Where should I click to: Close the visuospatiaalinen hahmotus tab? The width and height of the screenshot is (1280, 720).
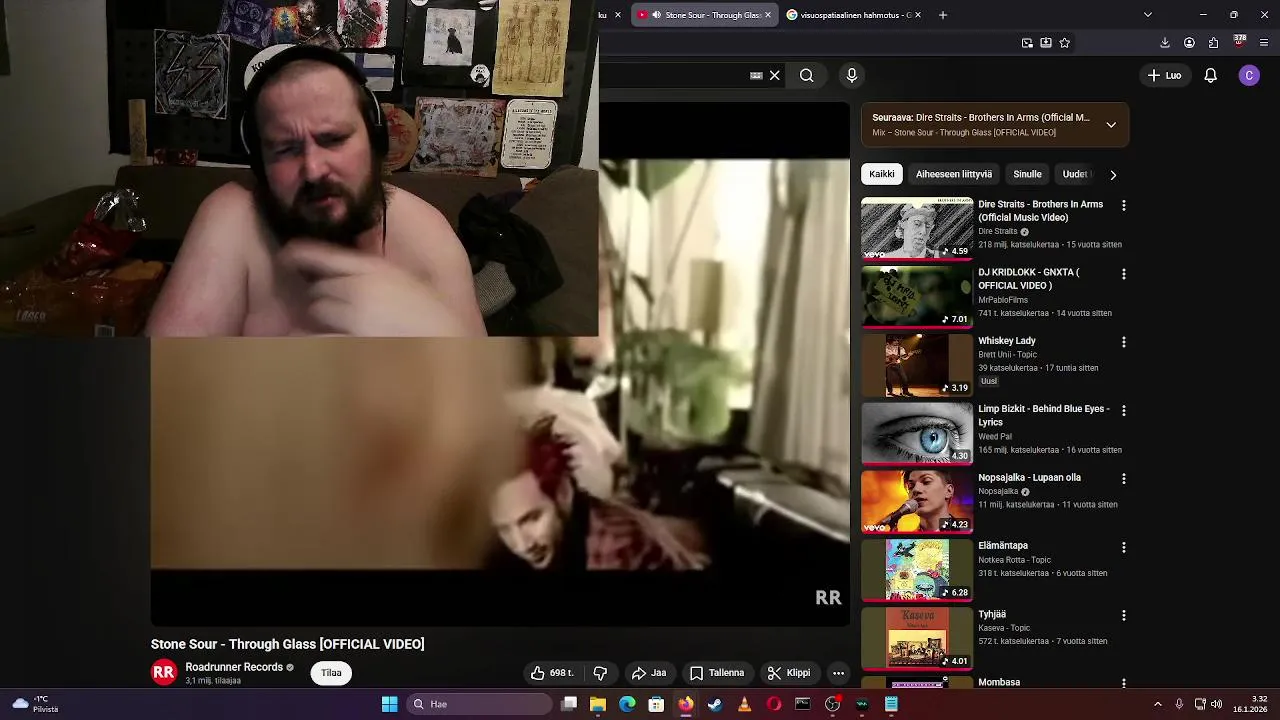click(917, 15)
